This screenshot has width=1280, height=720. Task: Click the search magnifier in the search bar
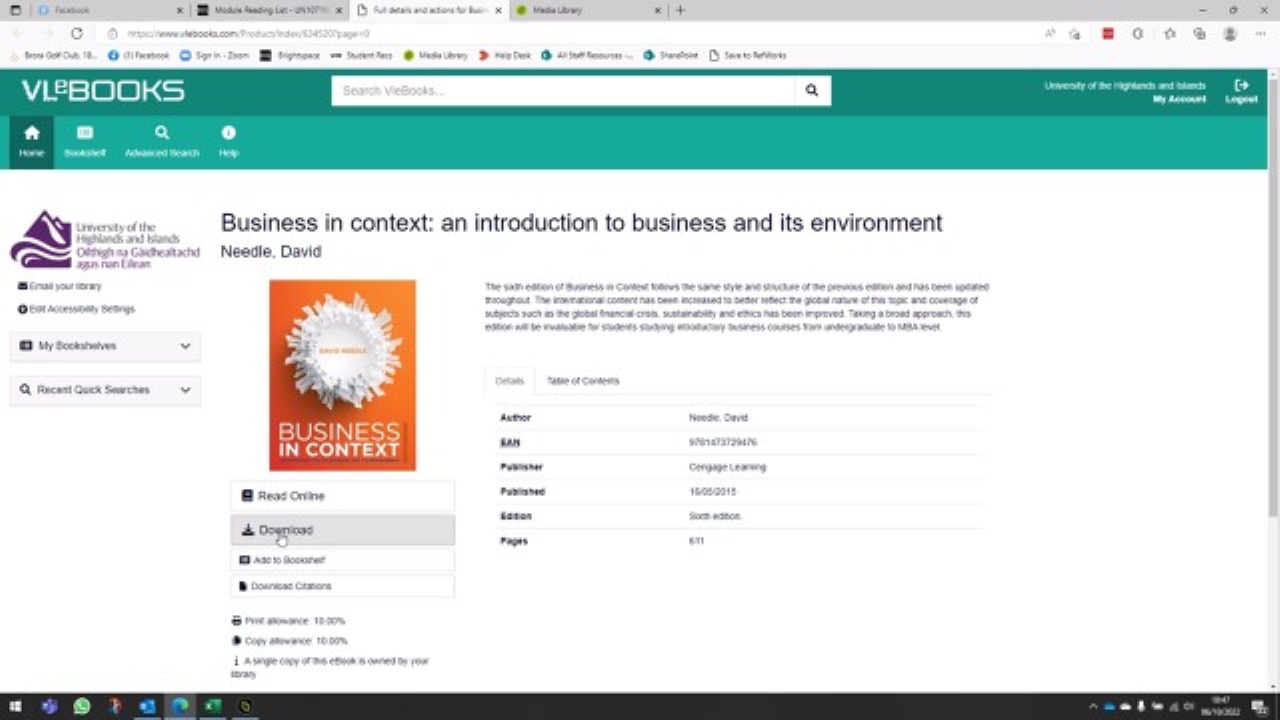pyautogui.click(x=811, y=90)
